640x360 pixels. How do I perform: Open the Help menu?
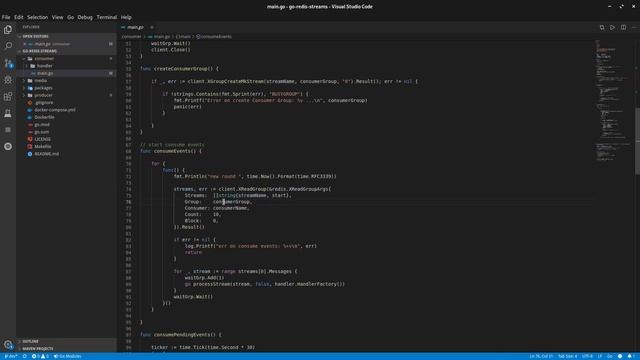(126, 17)
